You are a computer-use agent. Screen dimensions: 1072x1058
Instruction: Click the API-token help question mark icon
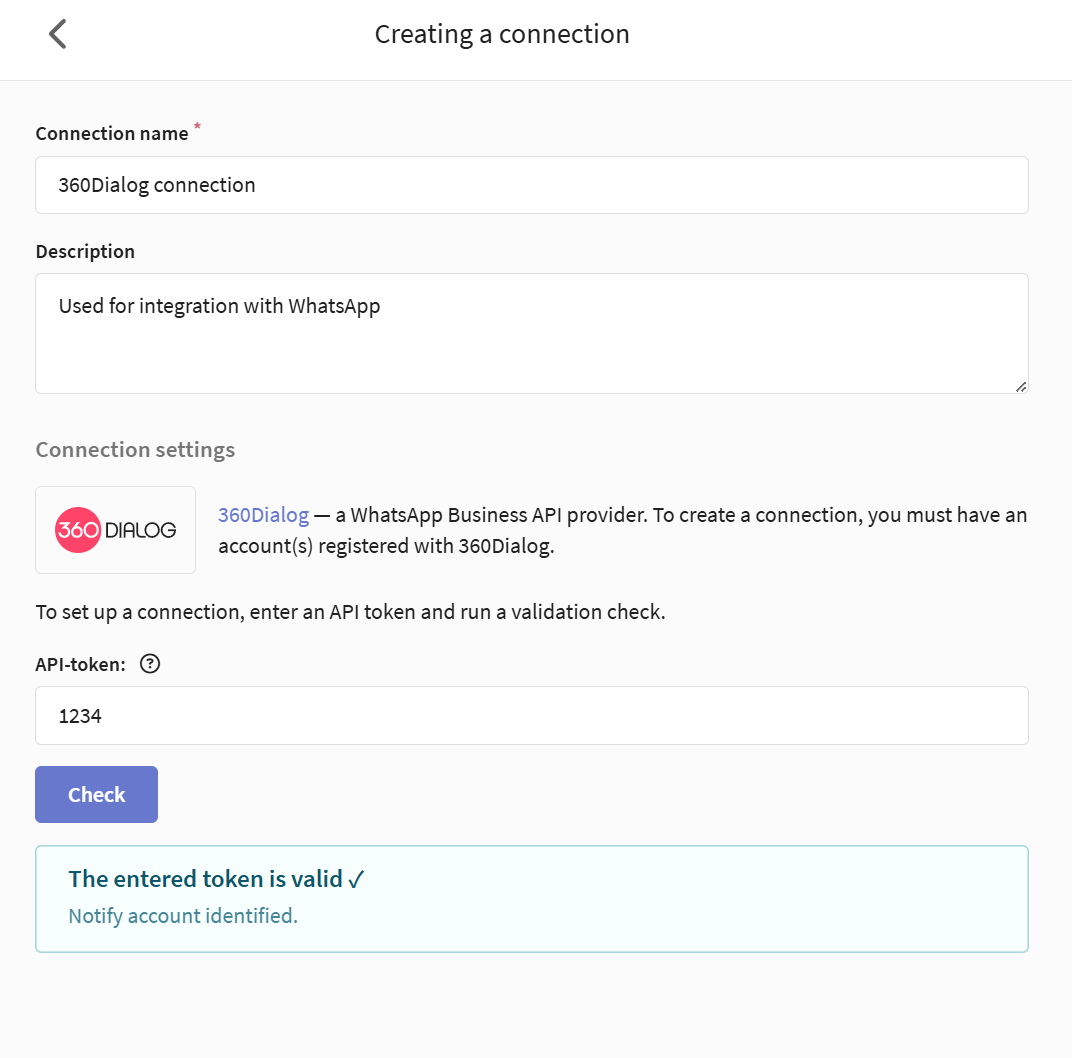(150, 664)
